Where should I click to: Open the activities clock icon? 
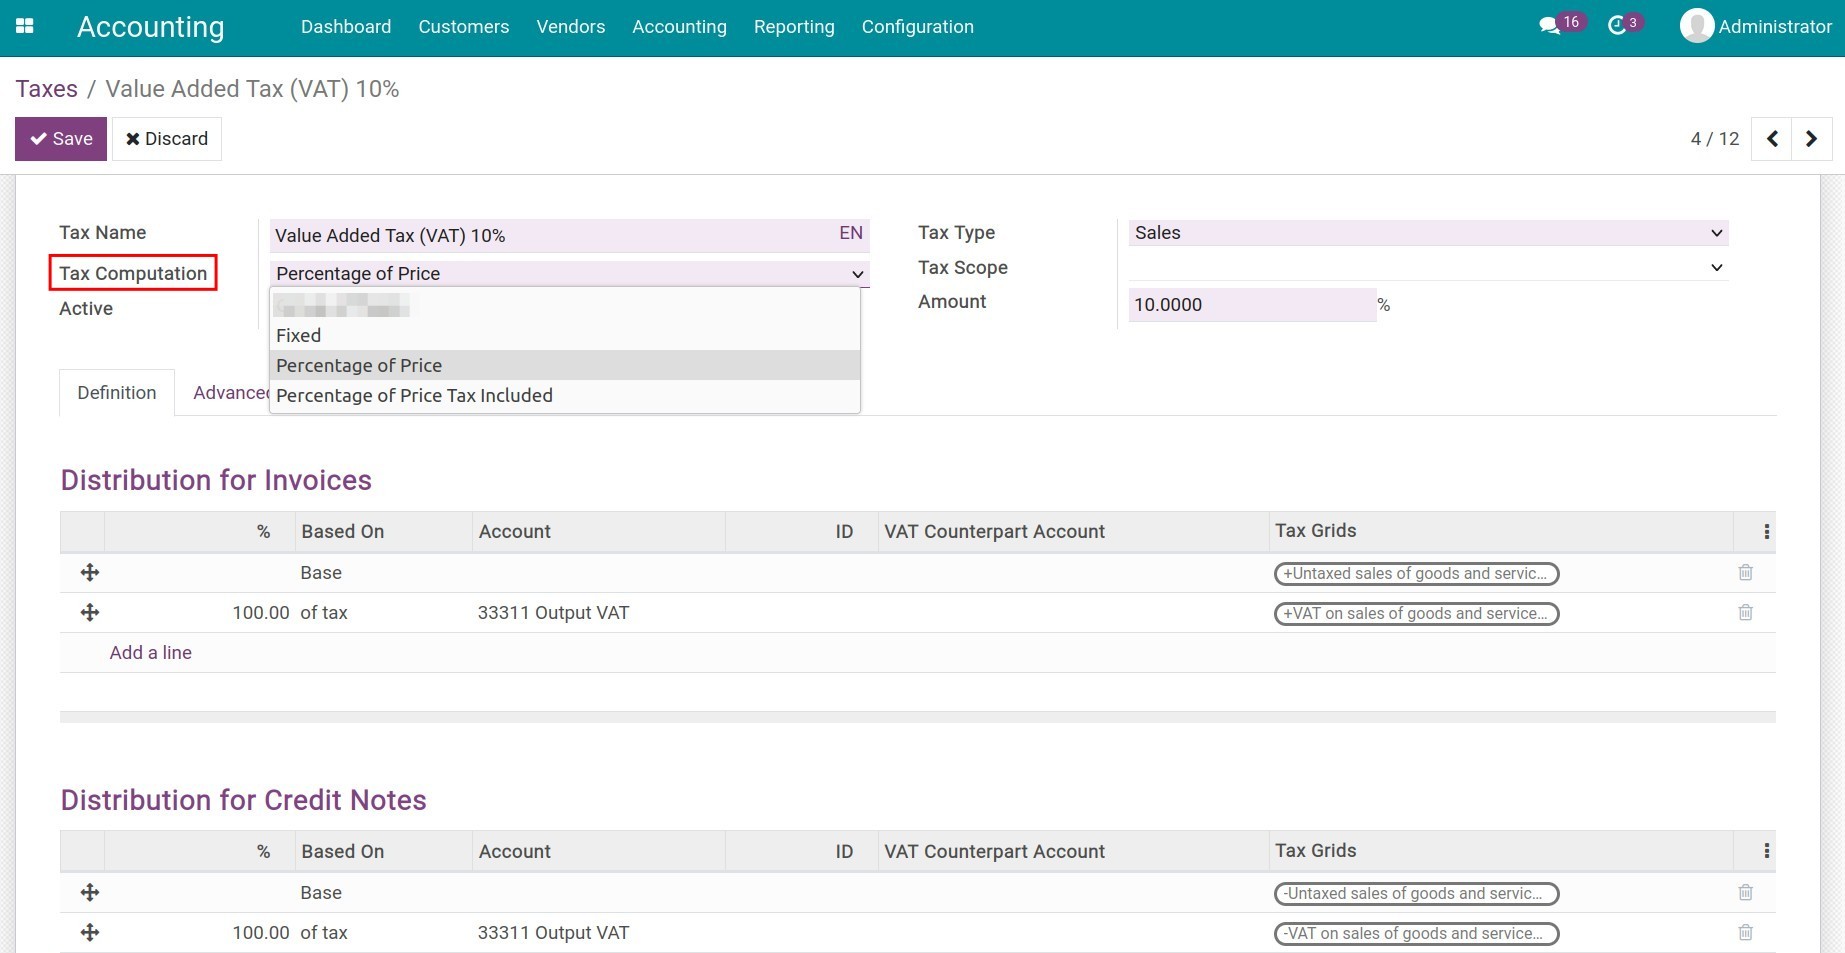(x=1617, y=27)
